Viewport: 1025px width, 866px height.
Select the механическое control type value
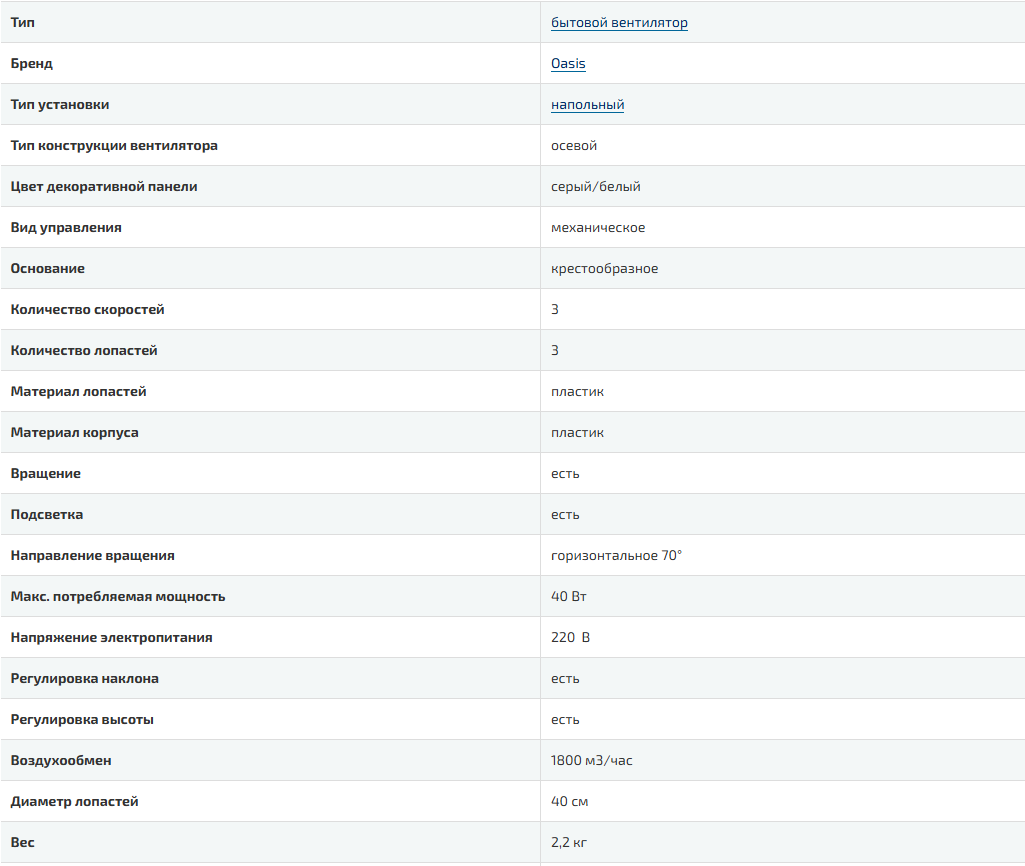pyautogui.click(x=598, y=227)
